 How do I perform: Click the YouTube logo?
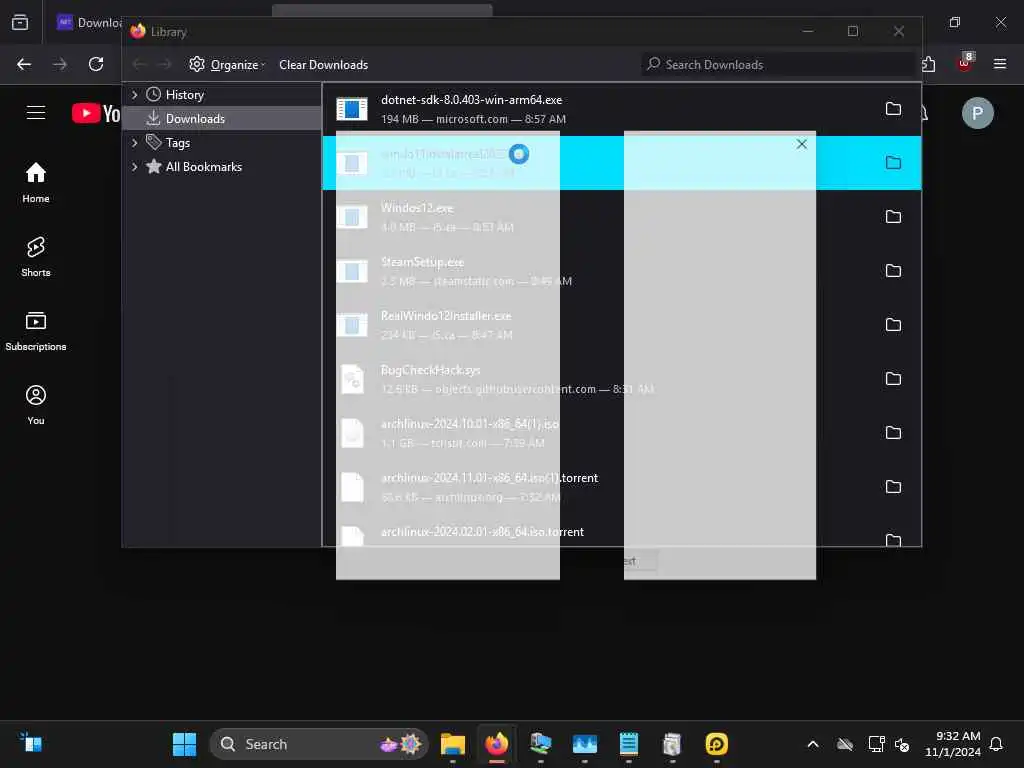click(96, 113)
